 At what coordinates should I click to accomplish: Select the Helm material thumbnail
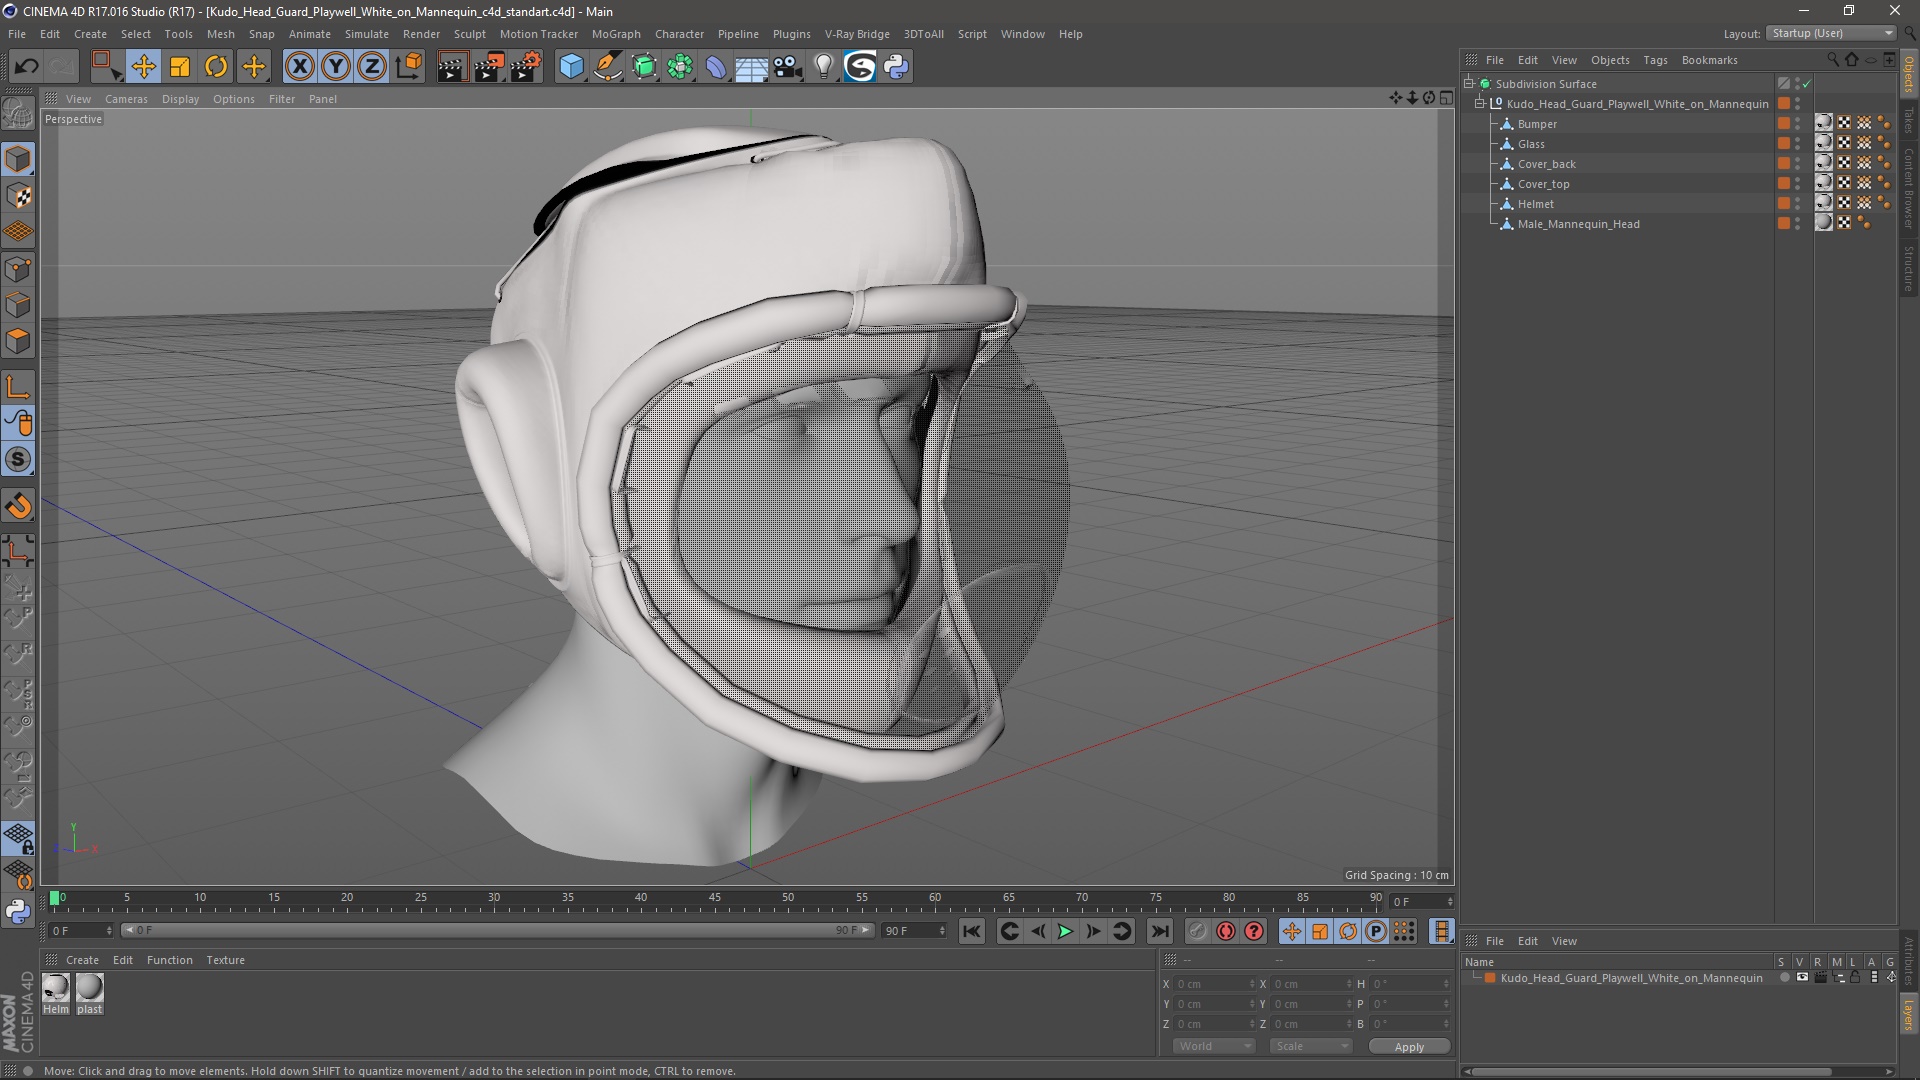56,988
